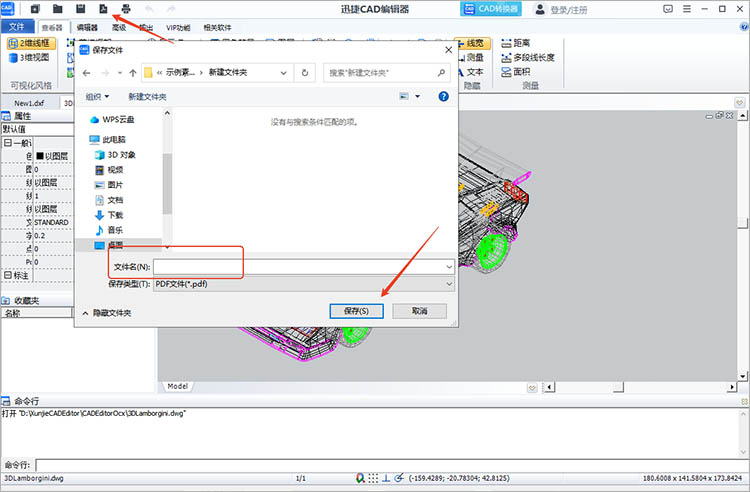Switch to the VIP功能 ribbon tab

point(178,27)
